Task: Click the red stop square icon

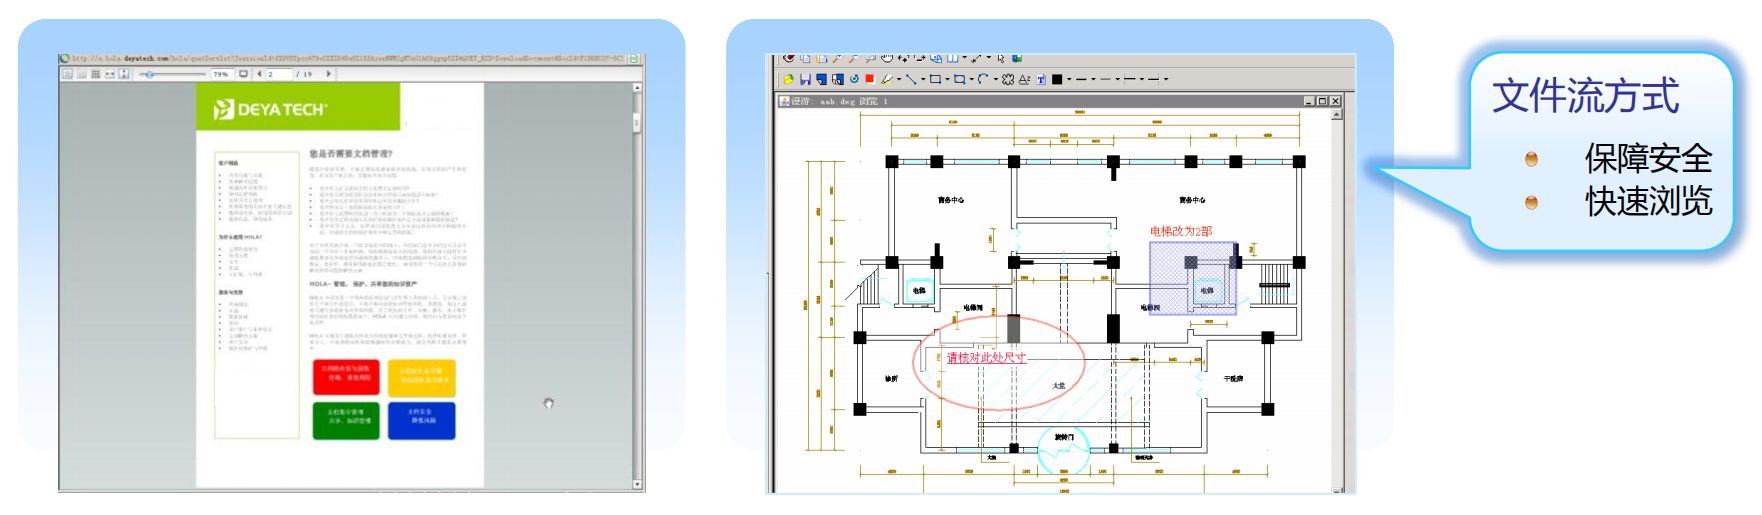Action: pyautogui.click(x=870, y=79)
